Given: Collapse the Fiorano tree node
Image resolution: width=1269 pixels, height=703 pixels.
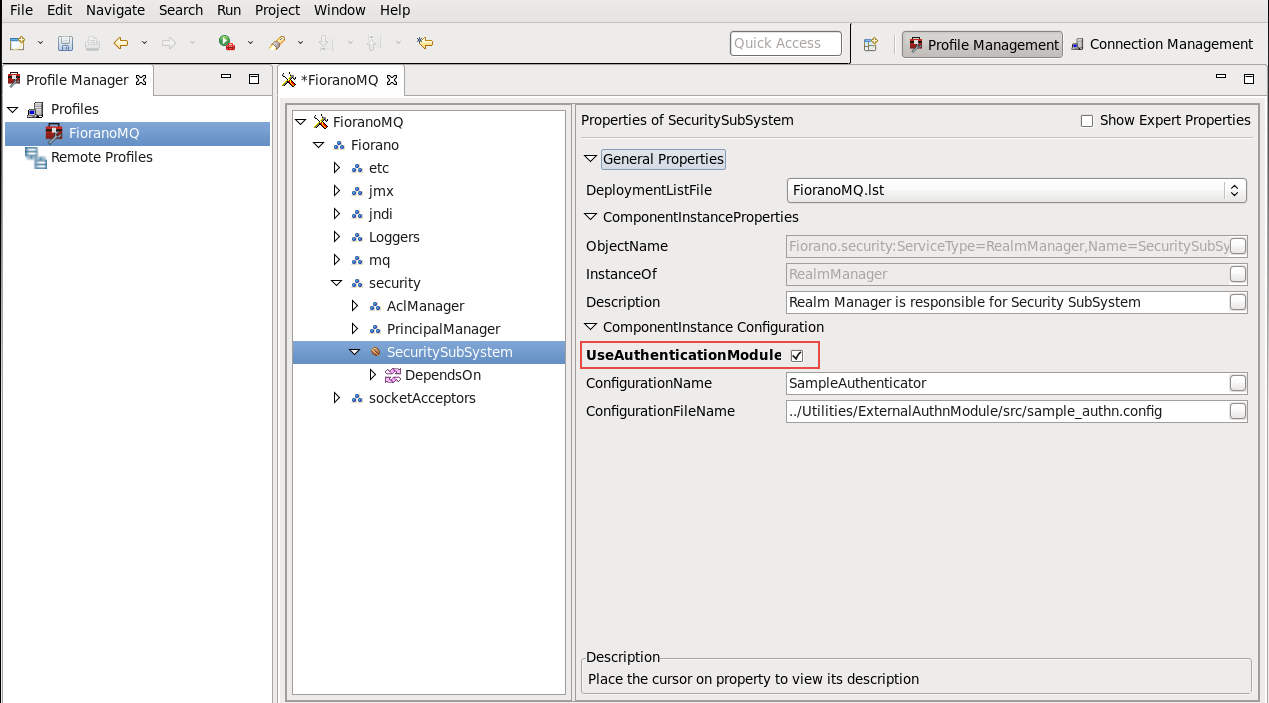Looking at the screenshot, I should pyautogui.click(x=318, y=145).
